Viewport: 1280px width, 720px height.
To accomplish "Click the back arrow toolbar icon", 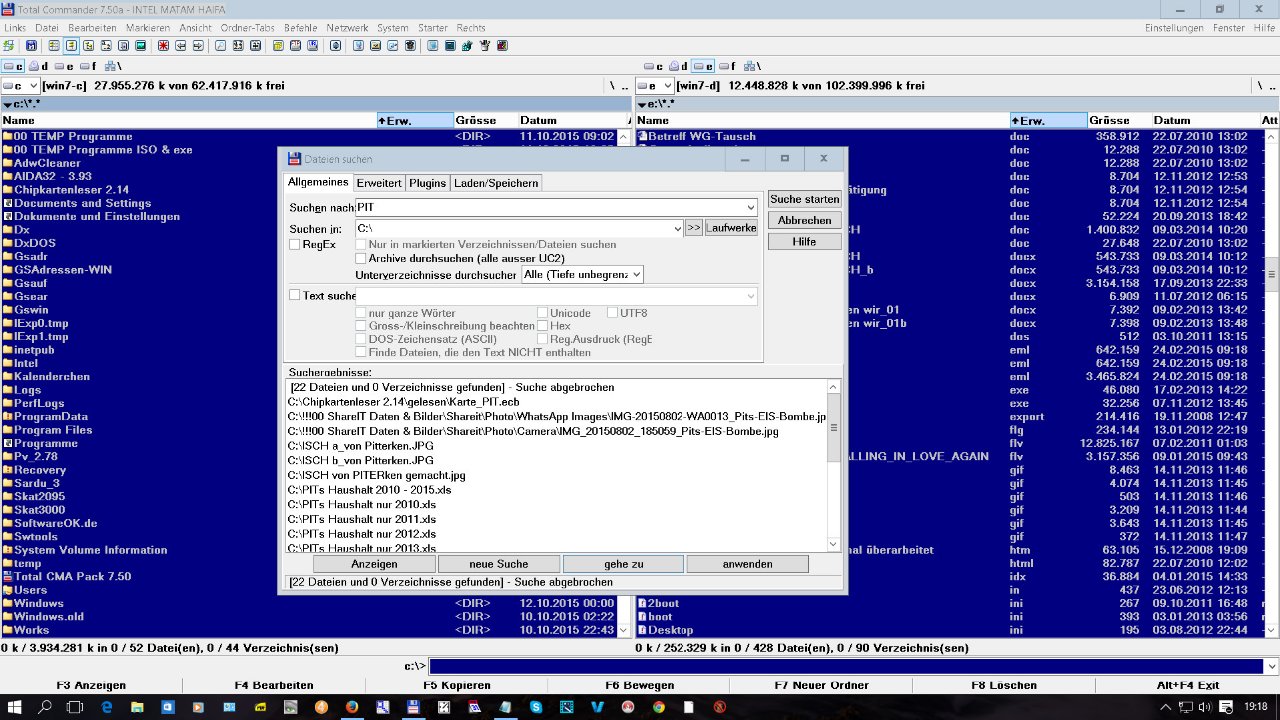I will [x=180, y=45].
